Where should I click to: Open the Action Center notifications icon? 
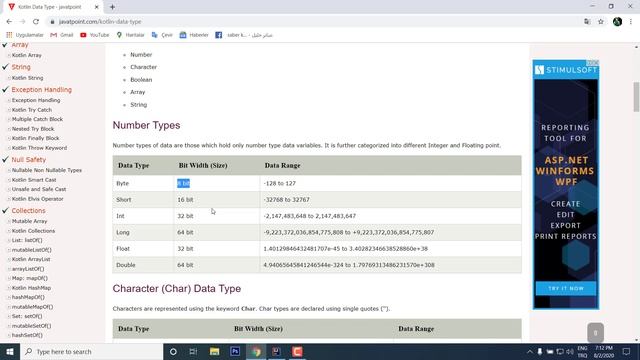[627, 351]
